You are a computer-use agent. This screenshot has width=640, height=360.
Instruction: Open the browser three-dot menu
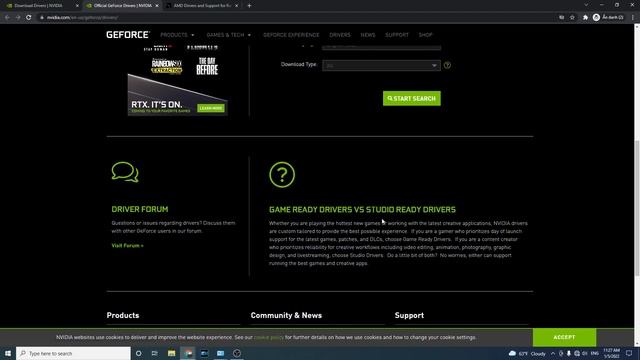(633, 18)
